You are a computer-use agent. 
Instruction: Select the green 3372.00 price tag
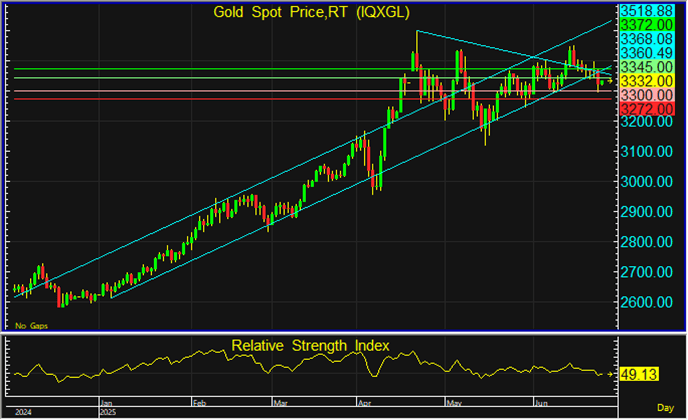click(645, 24)
